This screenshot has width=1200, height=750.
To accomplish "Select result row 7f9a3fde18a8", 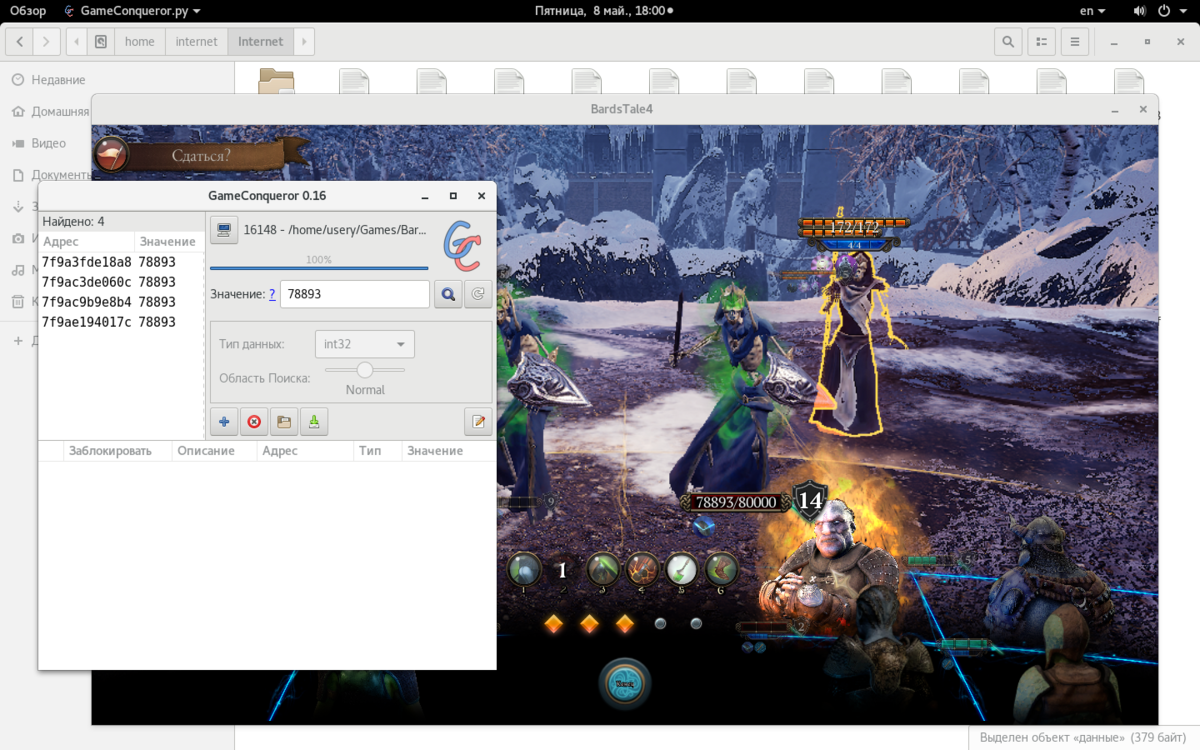I will (x=121, y=262).
